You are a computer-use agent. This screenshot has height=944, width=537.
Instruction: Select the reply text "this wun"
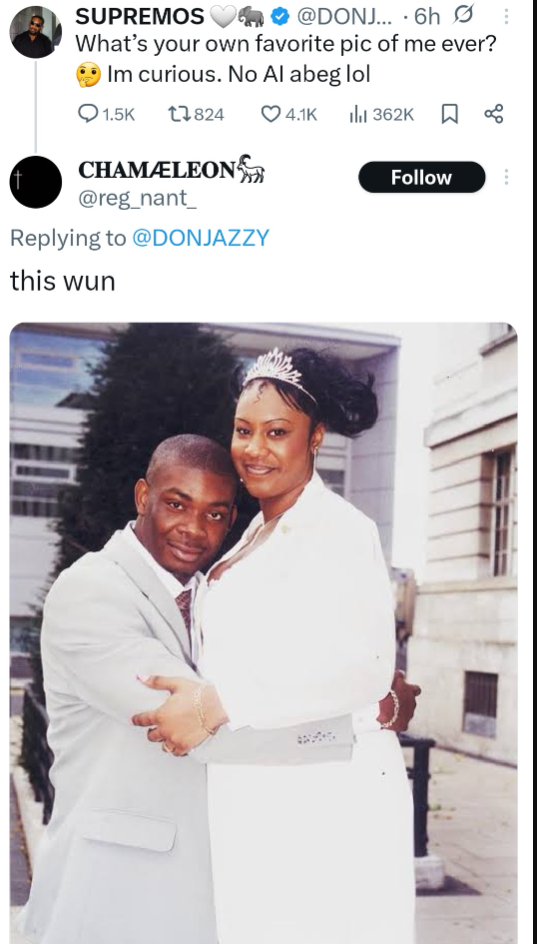[63, 281]
